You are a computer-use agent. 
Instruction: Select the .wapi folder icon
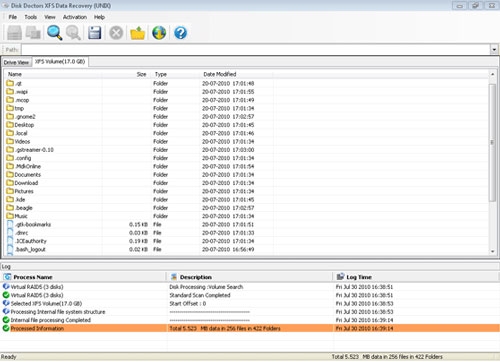10,91
